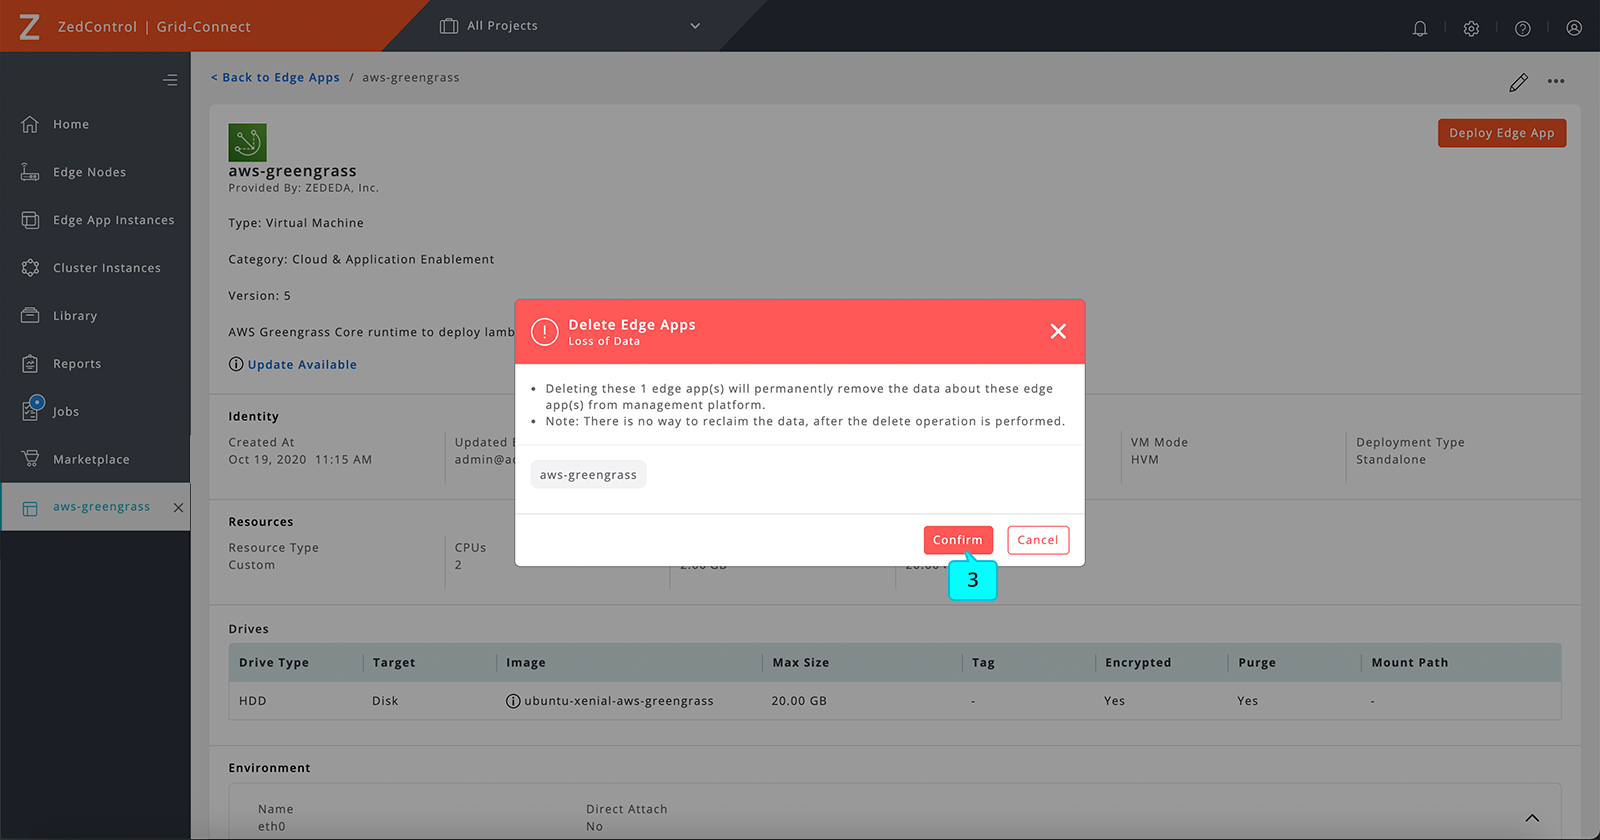Click Purge column header
This screenshot has height=840, width=1600.
pyautogui.click(x=1257, y=663)
